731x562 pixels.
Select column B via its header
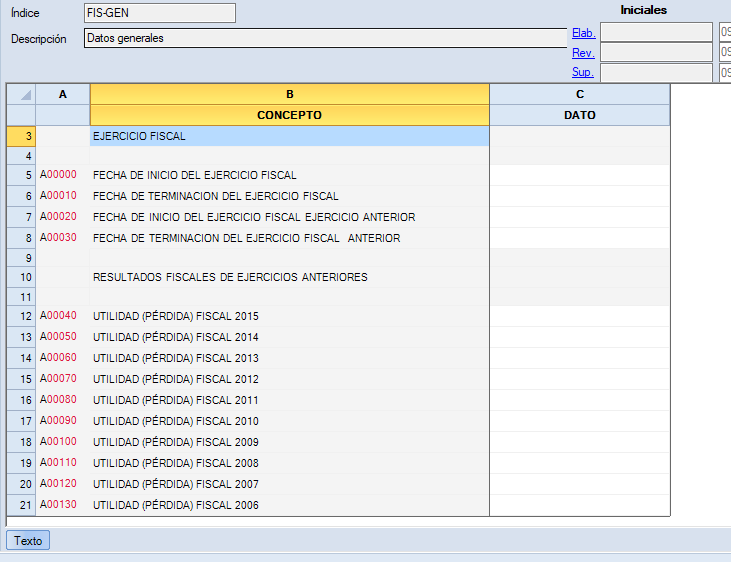tap(289, 94)
